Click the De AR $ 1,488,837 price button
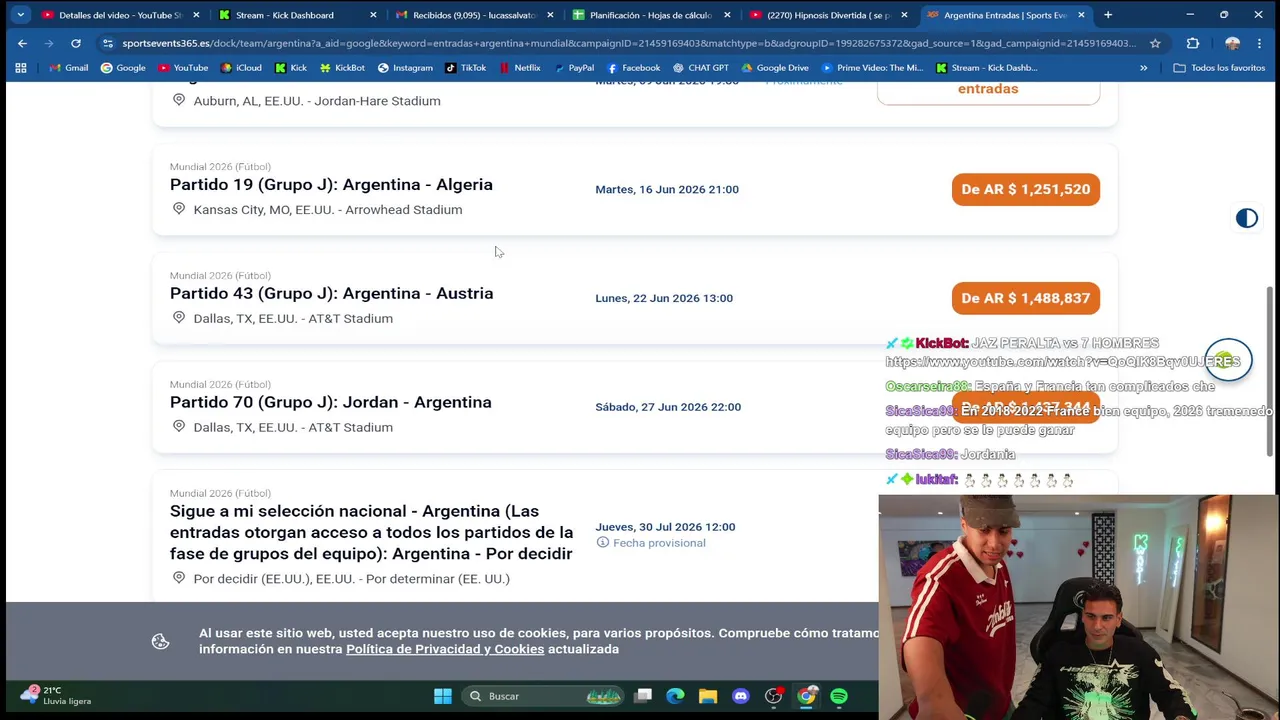This screenshot has height=720, width=1280. point(1026,298)
